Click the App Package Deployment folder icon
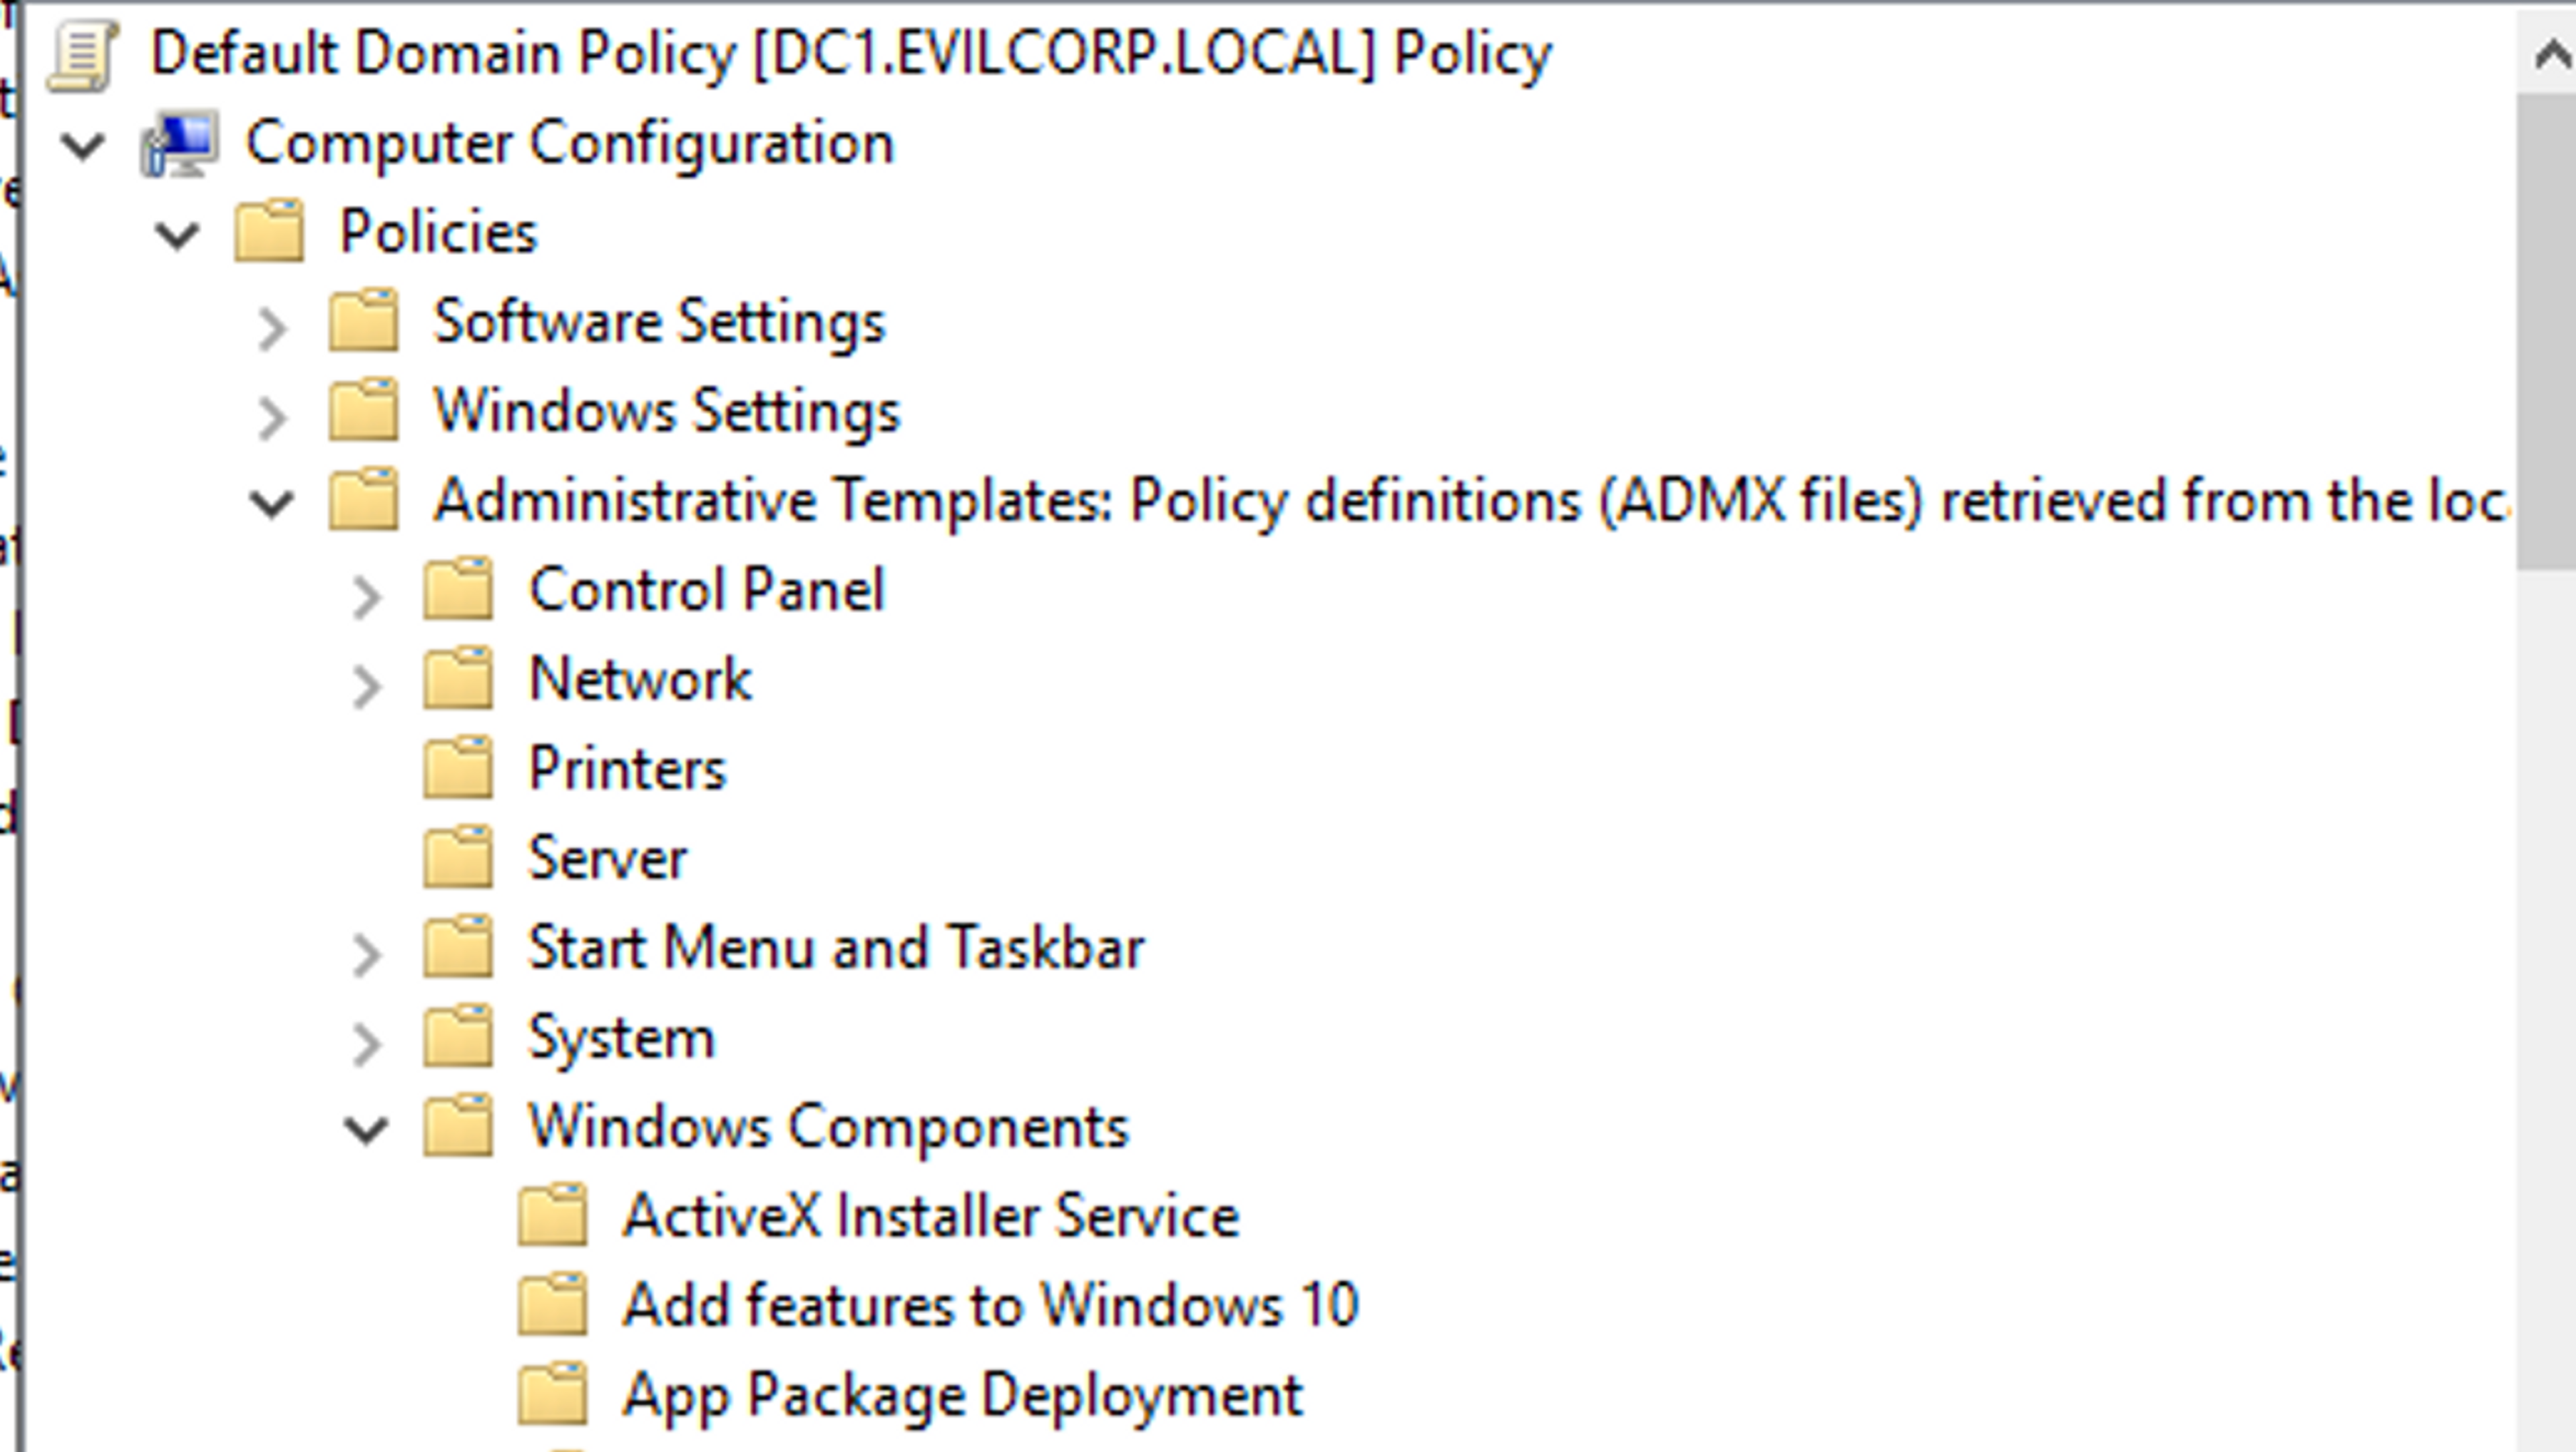This screenshot has width=2576, height=1452. (x=553, y=1395)
